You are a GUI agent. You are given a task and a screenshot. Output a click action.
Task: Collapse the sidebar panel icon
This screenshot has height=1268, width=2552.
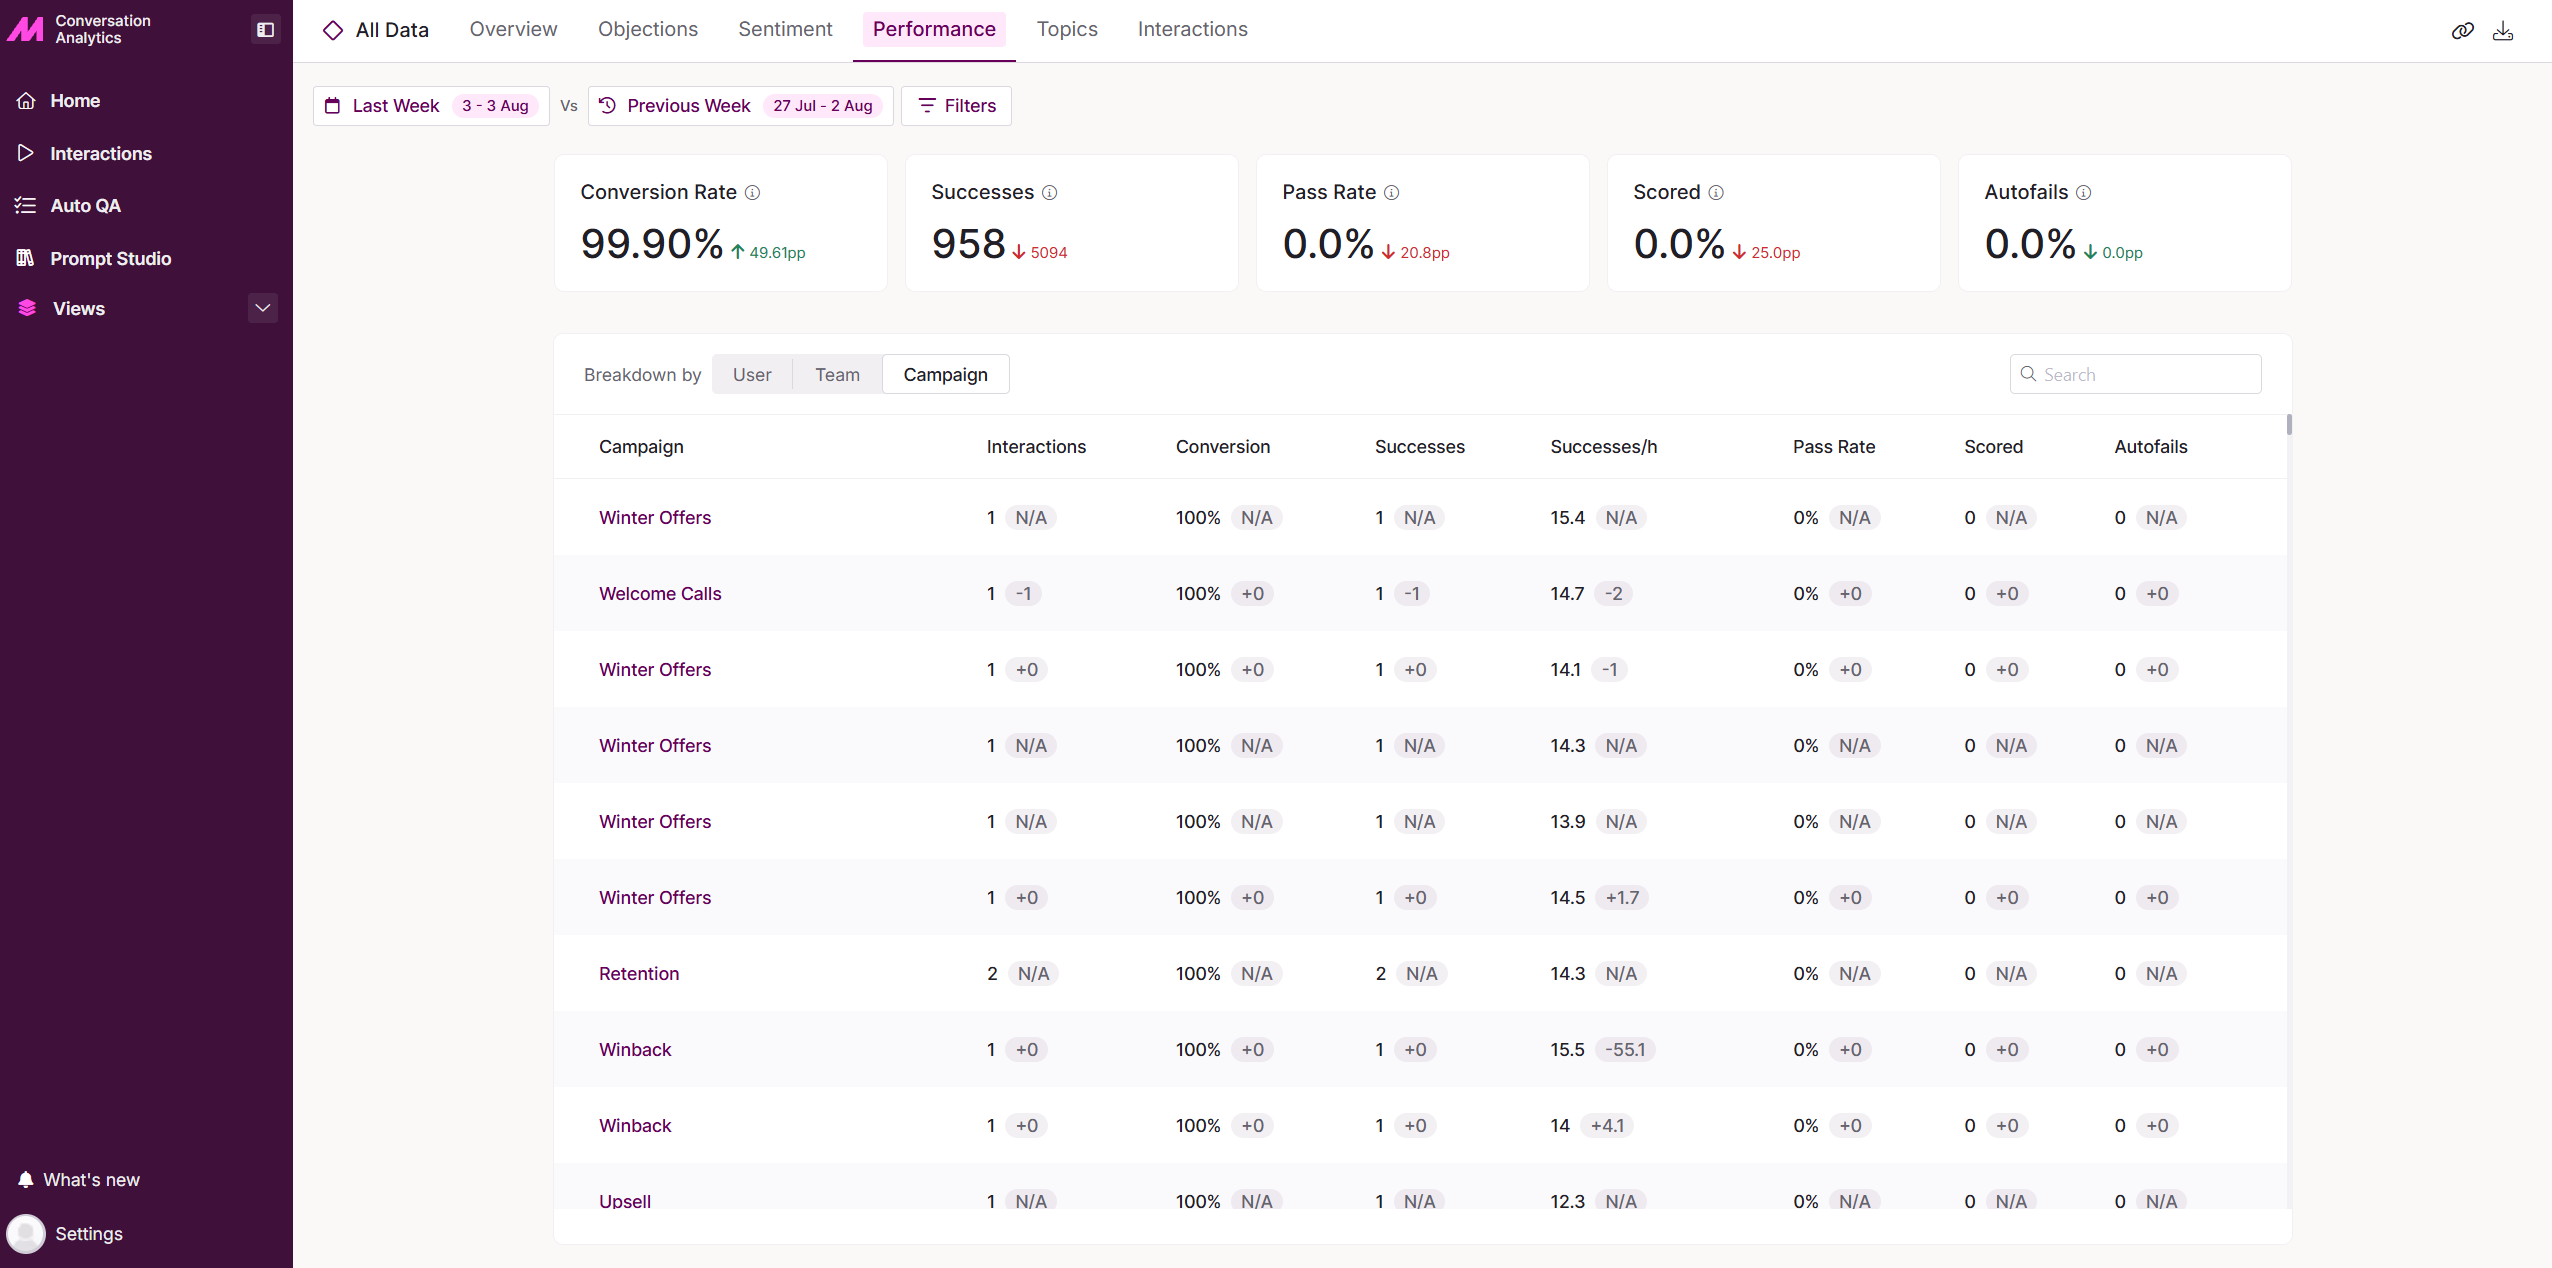[265, 30]
